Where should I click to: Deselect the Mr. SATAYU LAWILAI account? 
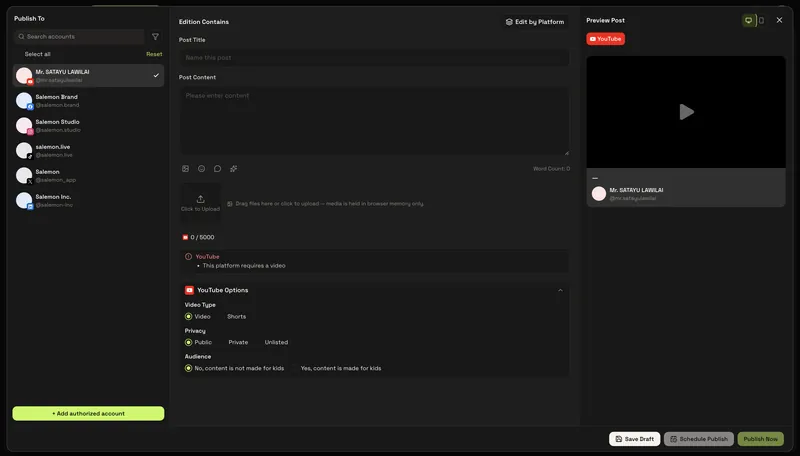88,75
